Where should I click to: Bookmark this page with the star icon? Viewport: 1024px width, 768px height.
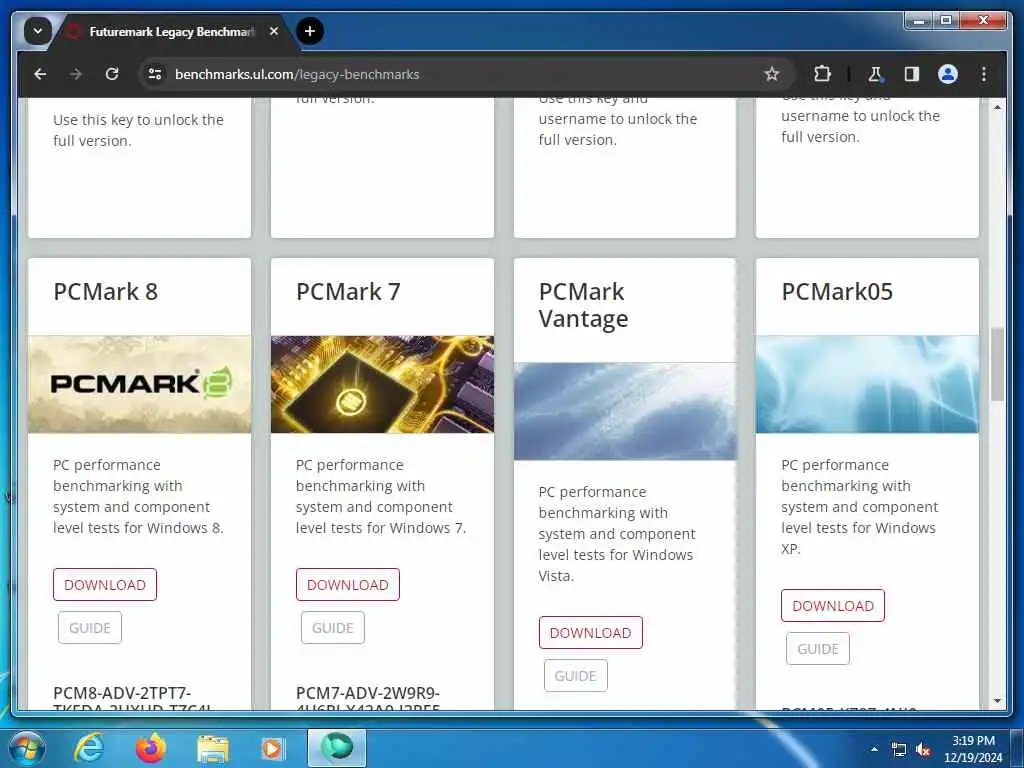point(772,74)
